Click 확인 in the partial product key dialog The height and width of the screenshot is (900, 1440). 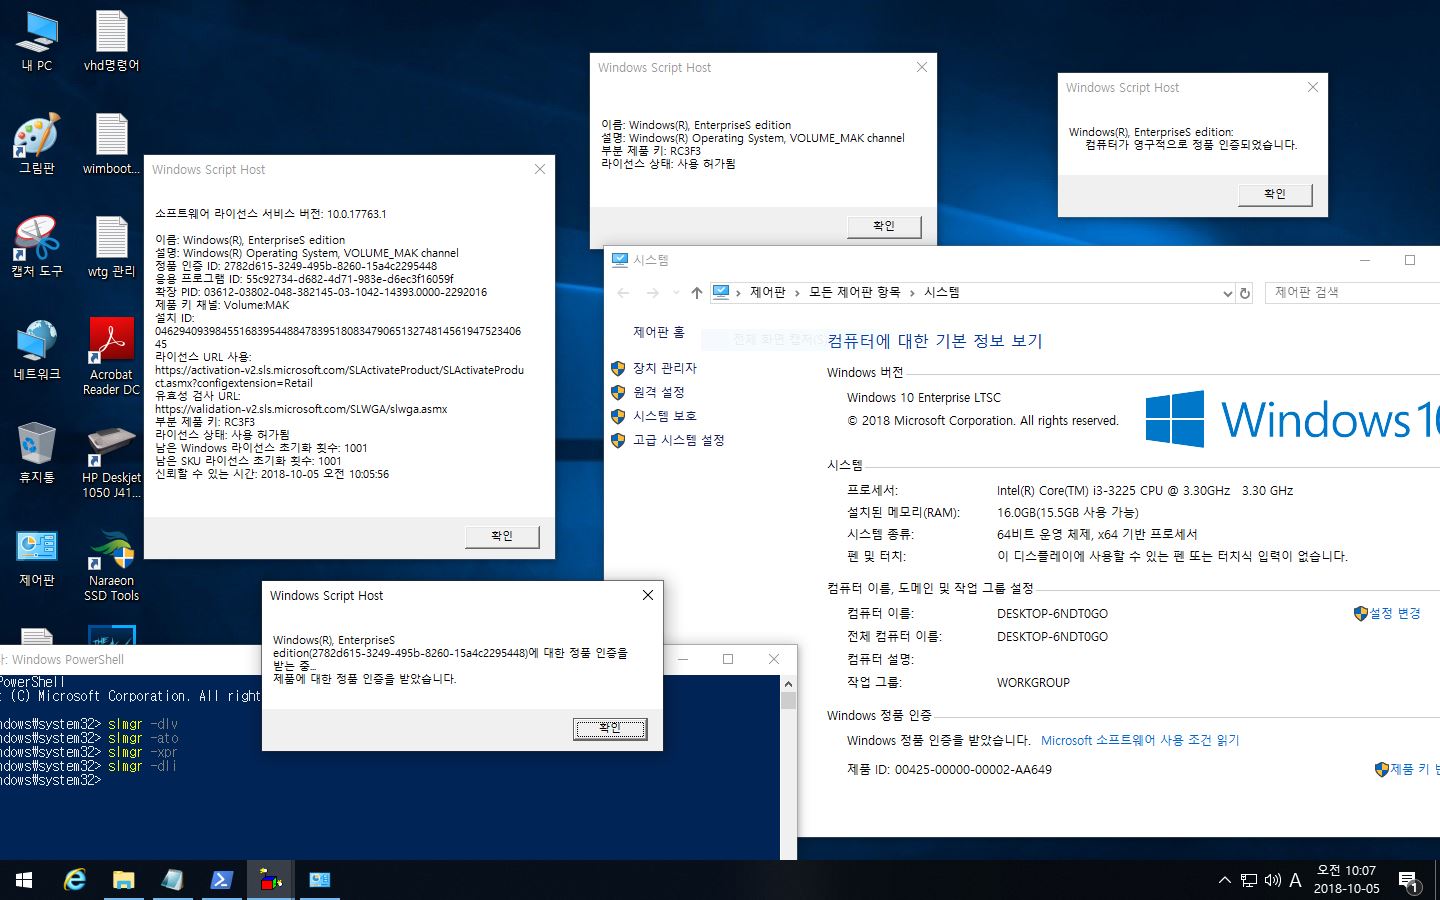pos(884,227)
